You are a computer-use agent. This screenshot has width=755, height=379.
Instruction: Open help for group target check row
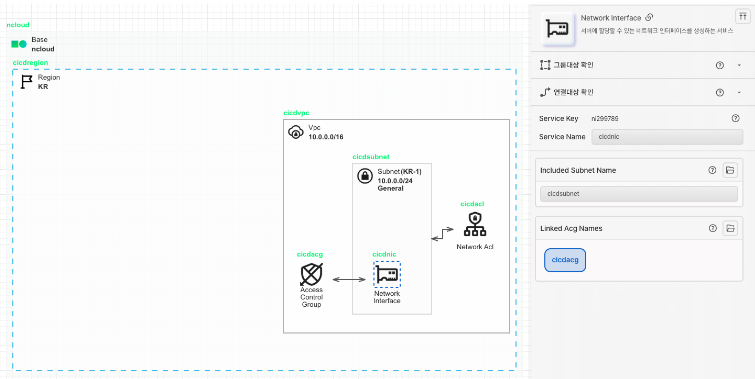click(x=720, y=65)
